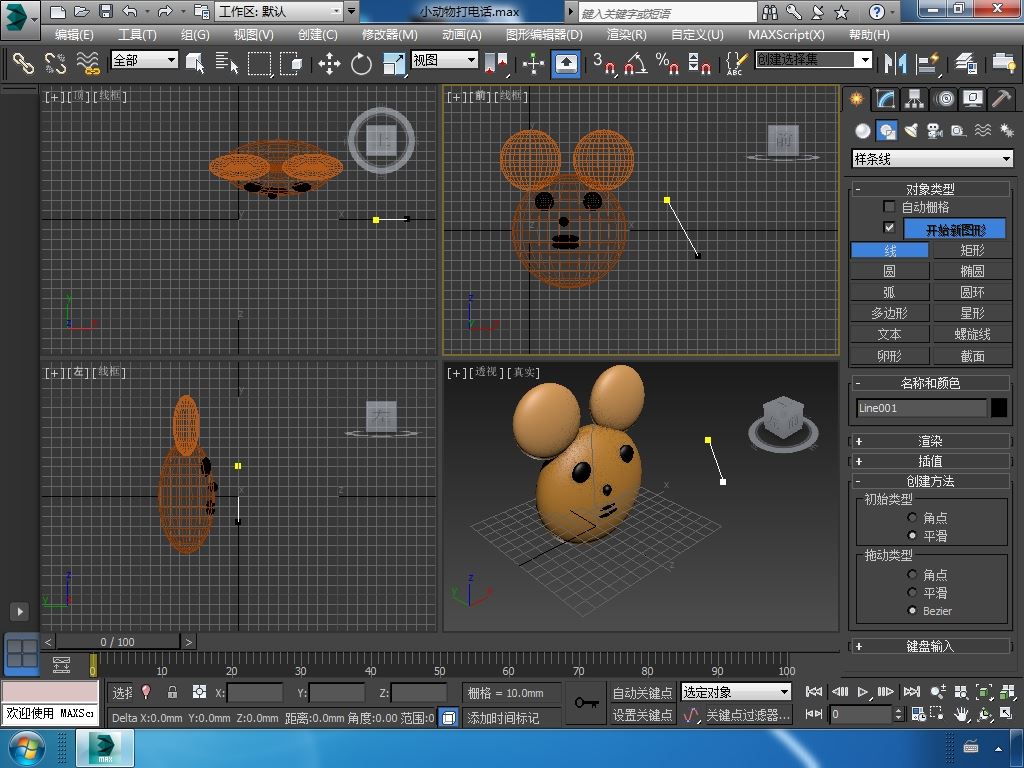Click the Undo arrow icon
Screen dimensions: 1024x768
(x=129, y=11)
